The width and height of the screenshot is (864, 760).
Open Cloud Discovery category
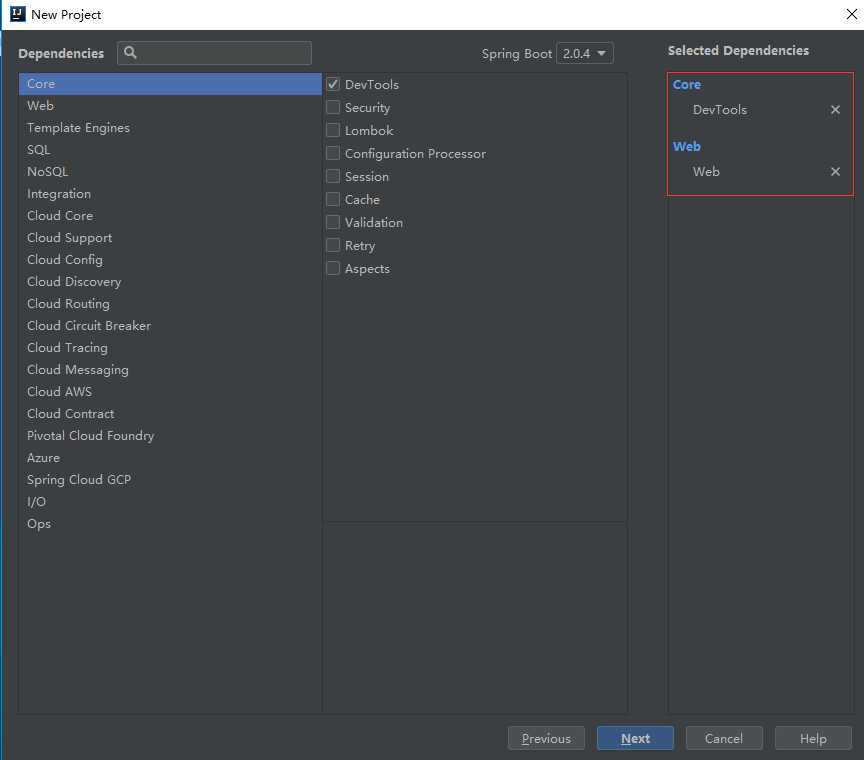click(170, 282)
